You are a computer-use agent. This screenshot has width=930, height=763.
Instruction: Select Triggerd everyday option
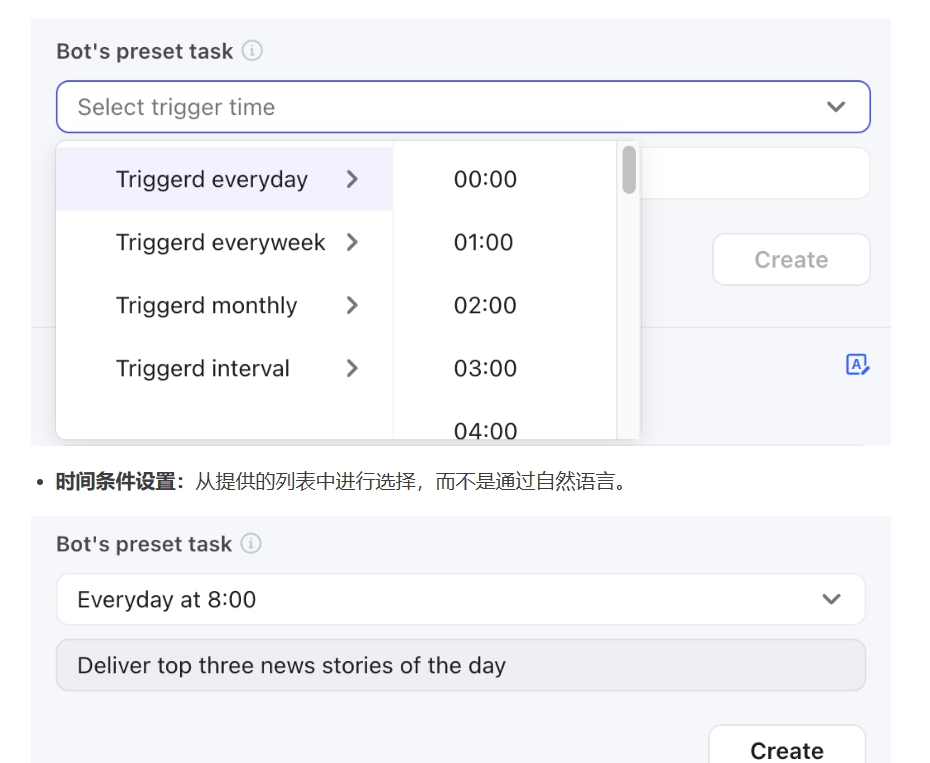(212, 180)
